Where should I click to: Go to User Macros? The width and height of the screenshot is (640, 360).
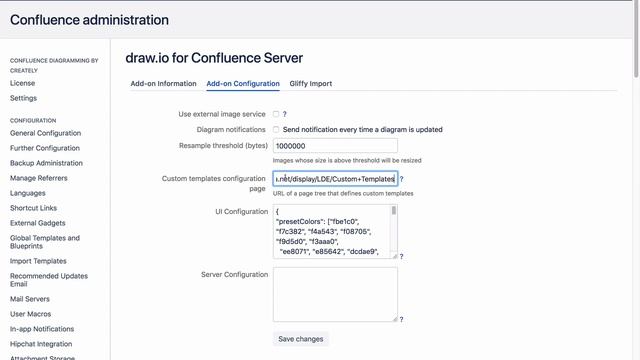31,314
